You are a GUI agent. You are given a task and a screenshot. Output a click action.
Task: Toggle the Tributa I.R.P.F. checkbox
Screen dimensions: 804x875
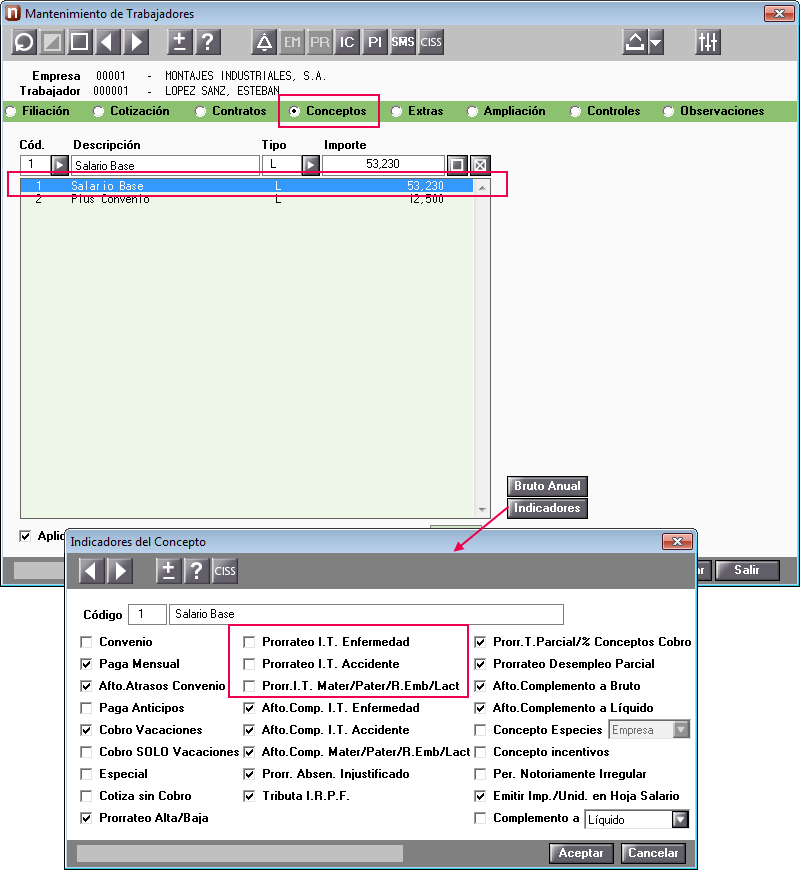tap(249, 796)
